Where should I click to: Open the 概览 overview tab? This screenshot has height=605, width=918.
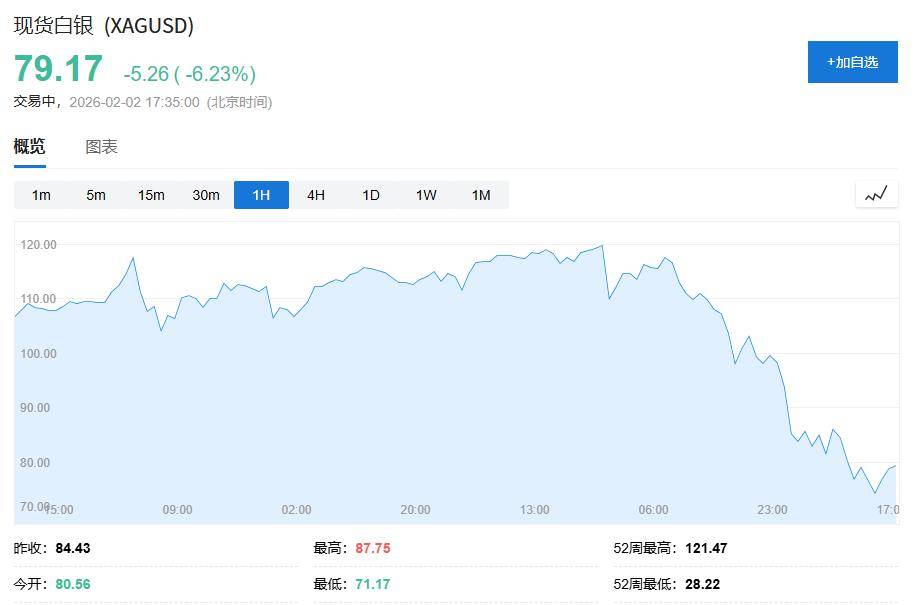click(29, 147)
